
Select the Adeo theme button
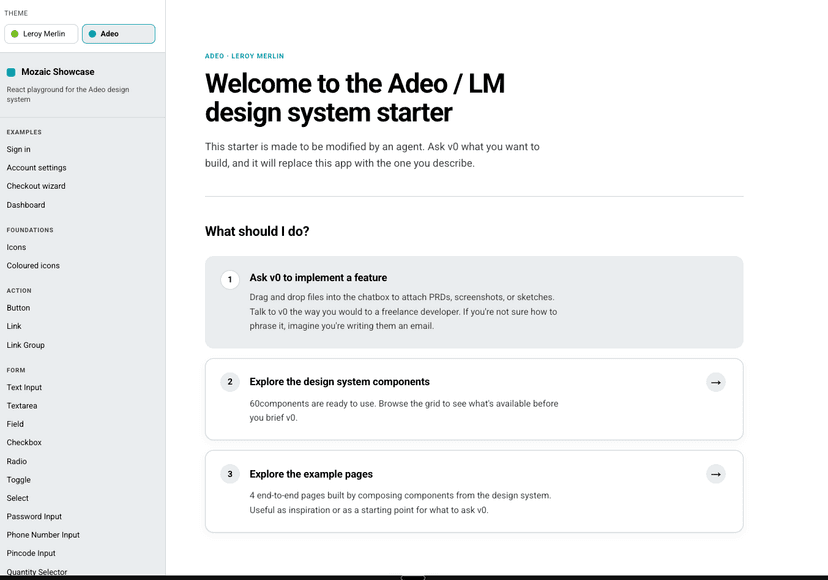[x=118, y=34]
